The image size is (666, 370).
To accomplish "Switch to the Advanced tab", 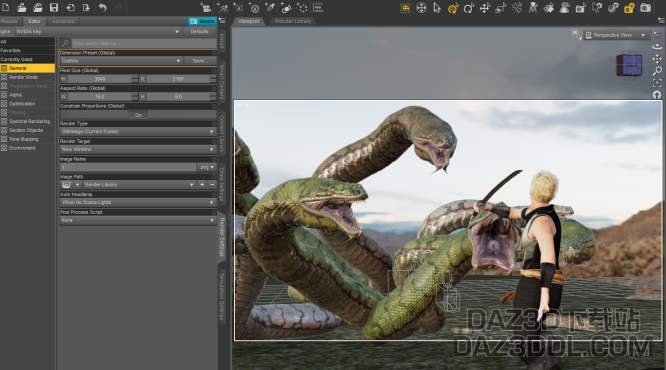I will point(63,21).
